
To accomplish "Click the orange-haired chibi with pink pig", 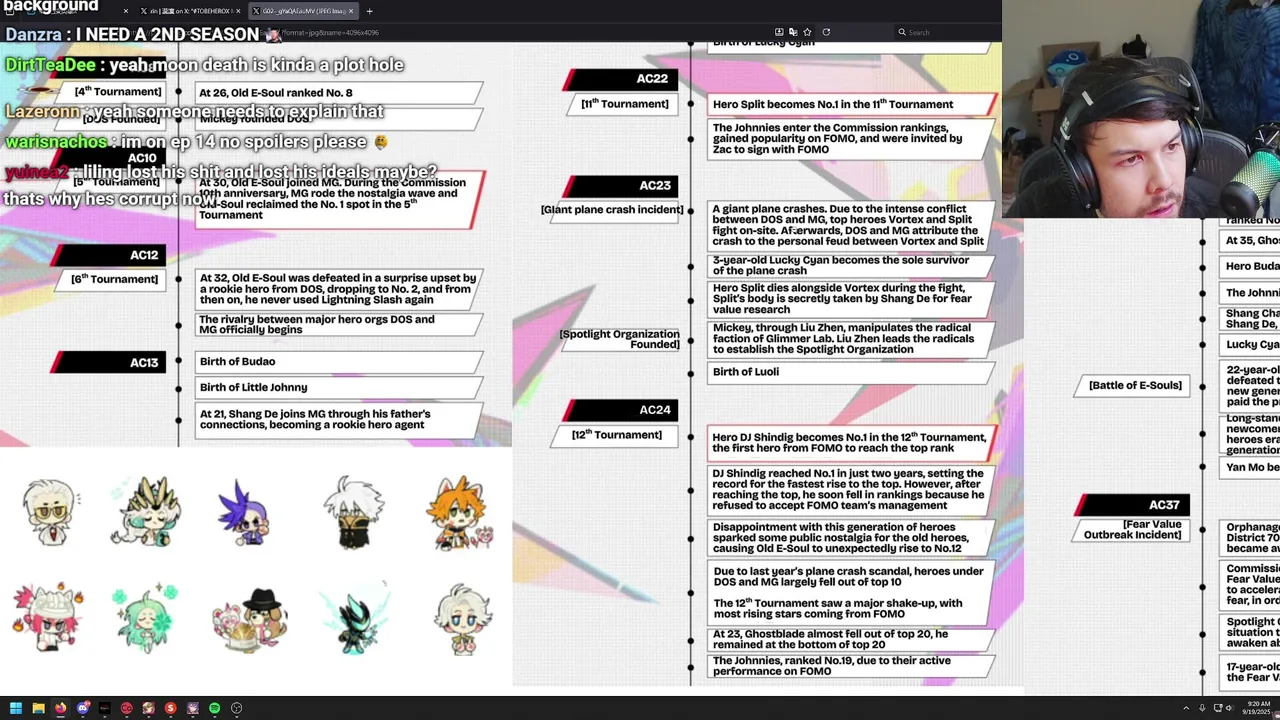I will tap(459, 513).
